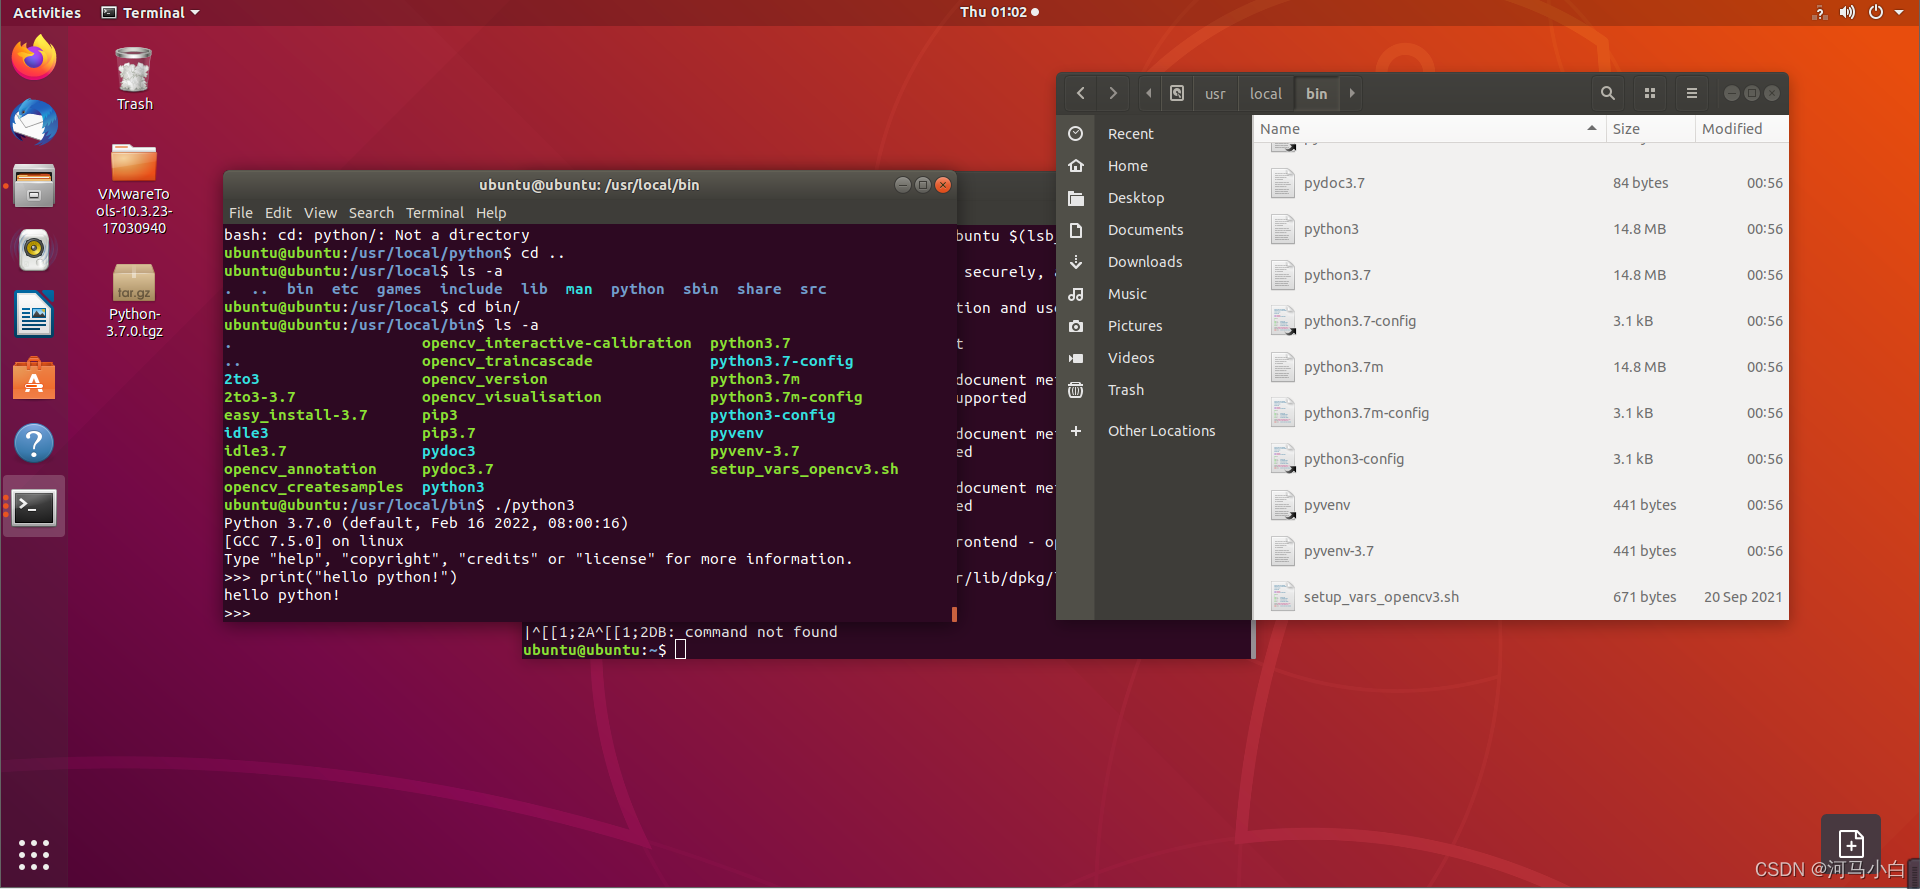The width and height of the screenshot is (1920, 889).
Task: Select pyvenv file row
Action: coord(1521,505)
